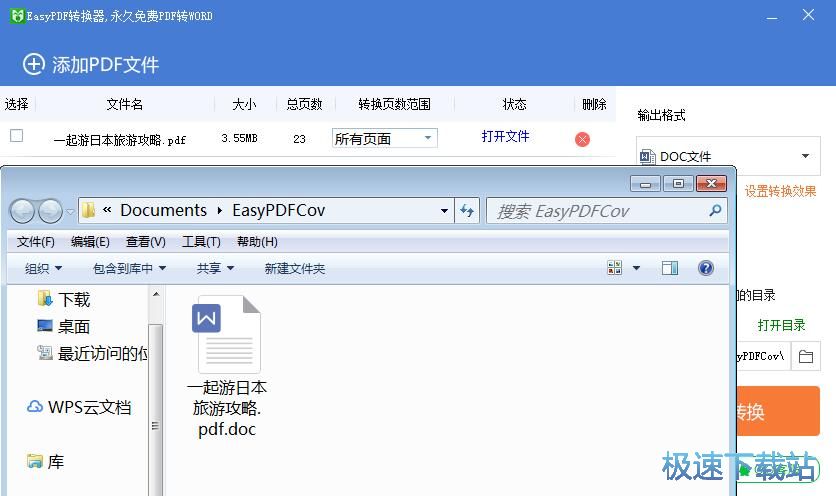Click the 一起游日本旅游攻略.pdf file name
This screenshot has width=836, height=496.
(x=119, y=140)
